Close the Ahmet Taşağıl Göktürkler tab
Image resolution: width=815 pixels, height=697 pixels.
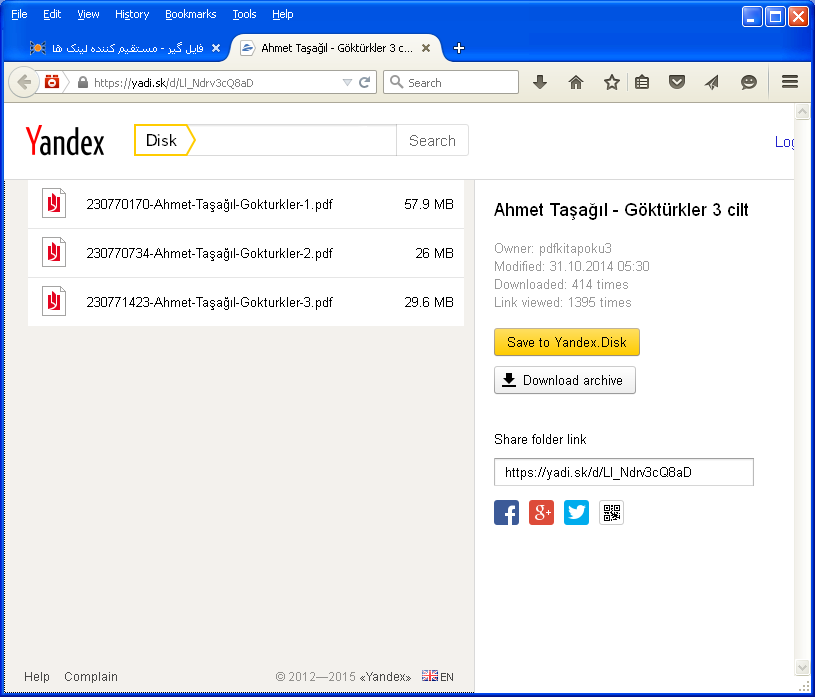[x=426, y=48]
